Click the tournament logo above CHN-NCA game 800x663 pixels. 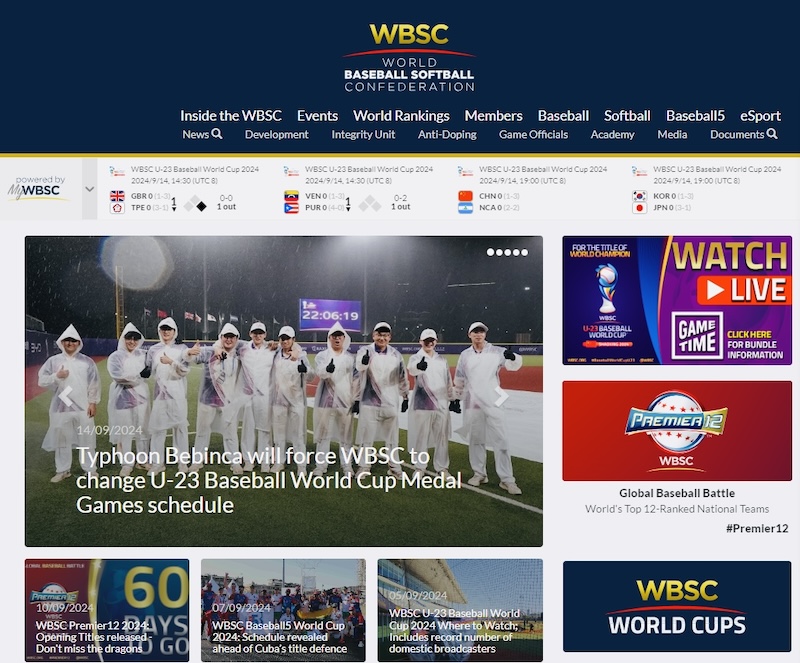(465, 171)
